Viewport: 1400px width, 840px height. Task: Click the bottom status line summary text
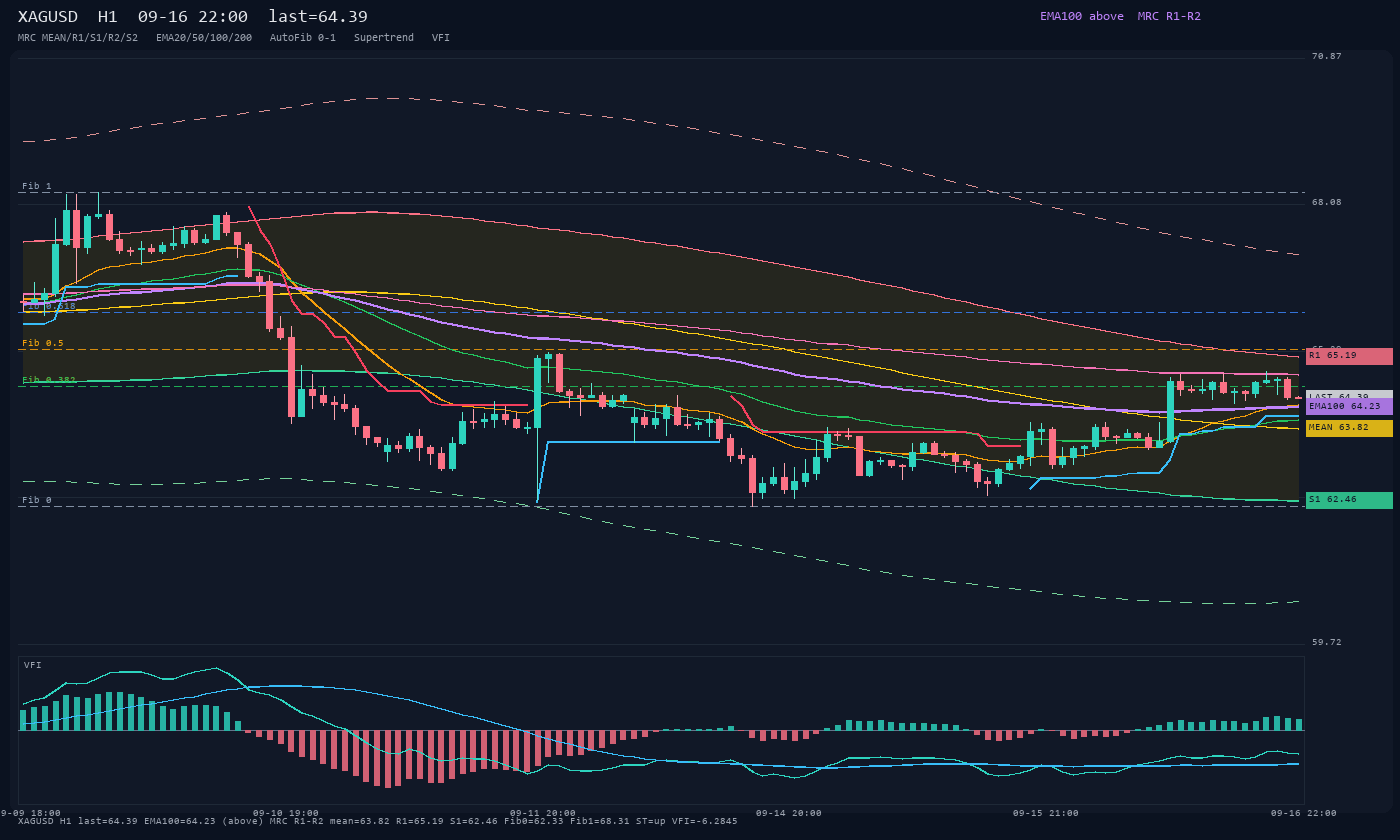[378, 821]
